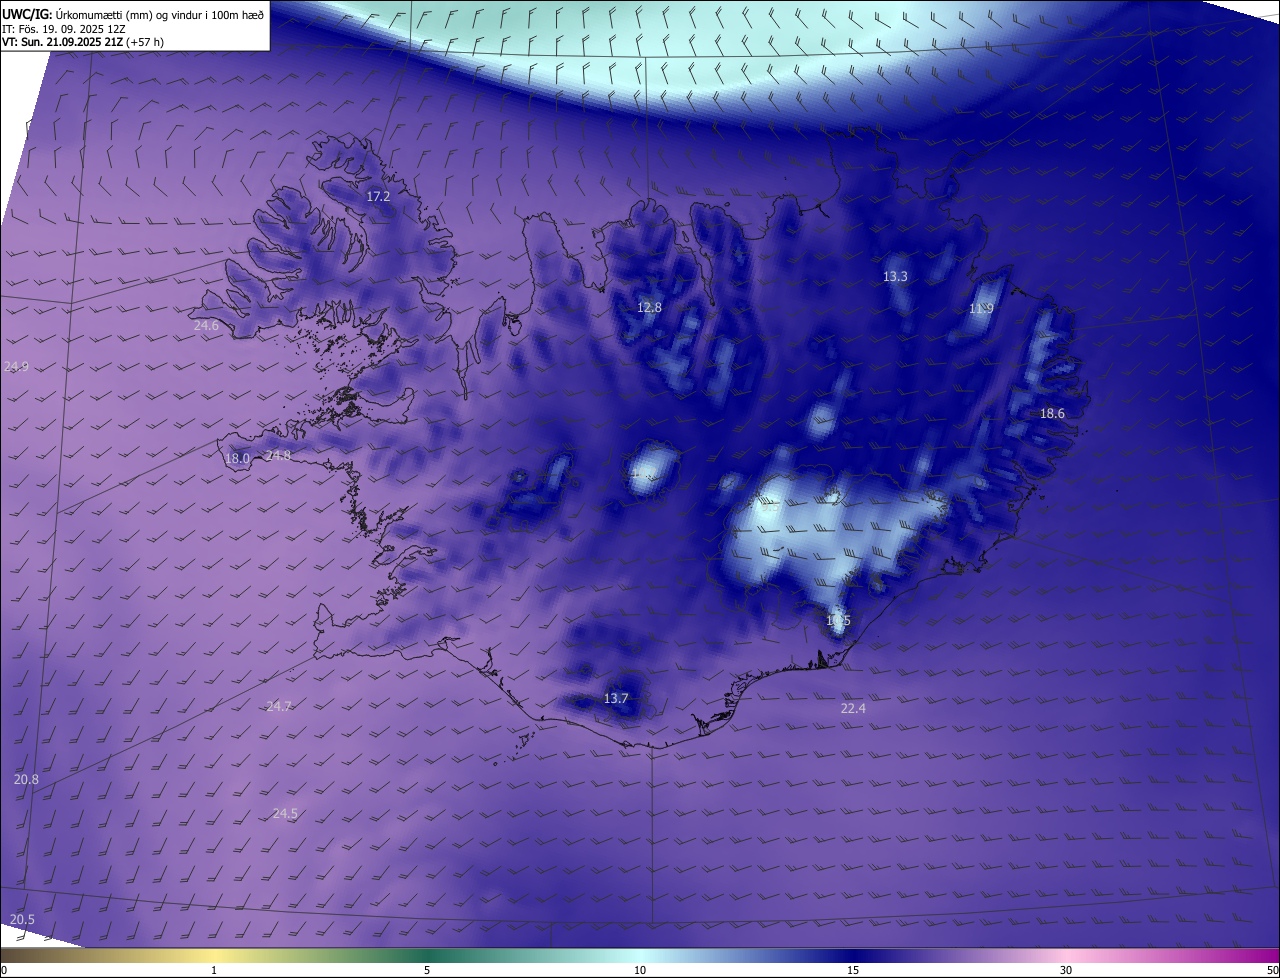
Task: Click the valid time 'VT: Sun. 21.09.2025 21Z'
Action: 63,42
